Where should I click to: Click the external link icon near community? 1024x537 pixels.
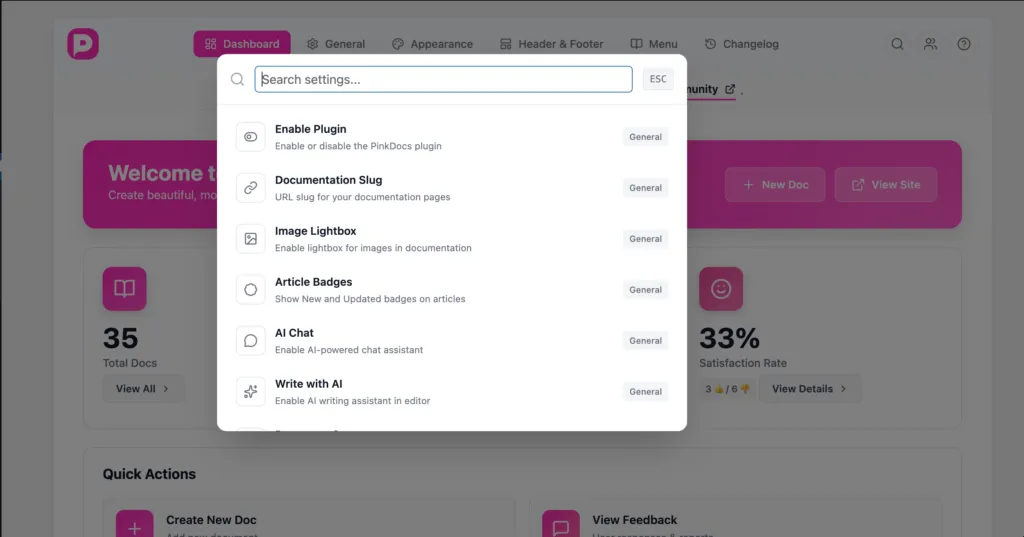730,89
